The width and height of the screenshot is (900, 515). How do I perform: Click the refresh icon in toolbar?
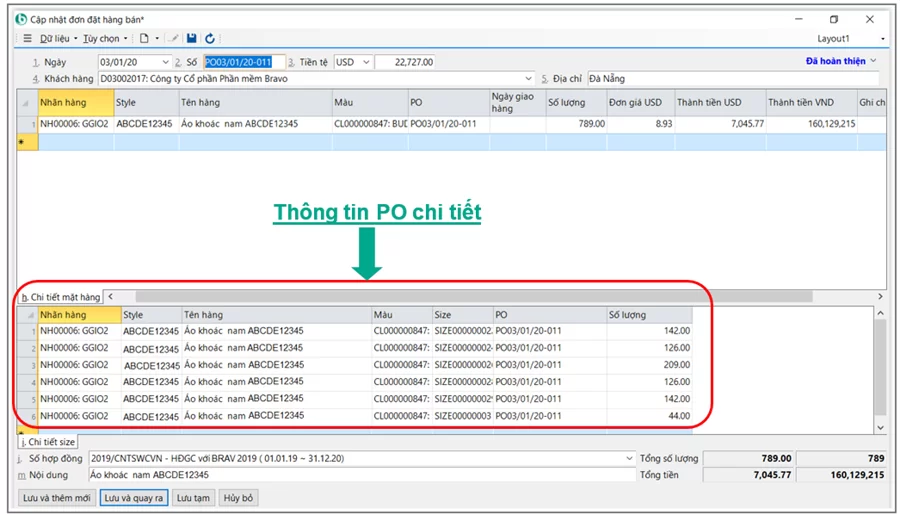(210, 38)
